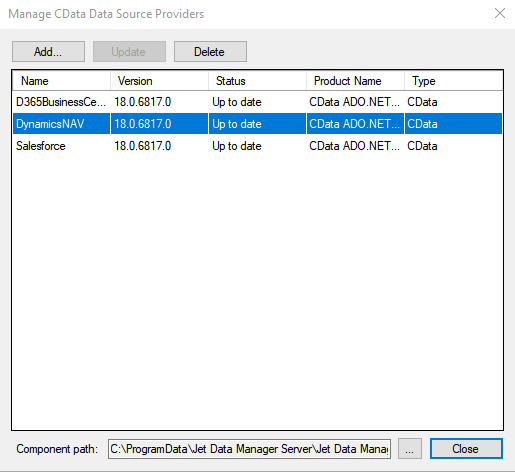Select the DynamicsNAV provider name
515x472 pixels.
point(50,124)
